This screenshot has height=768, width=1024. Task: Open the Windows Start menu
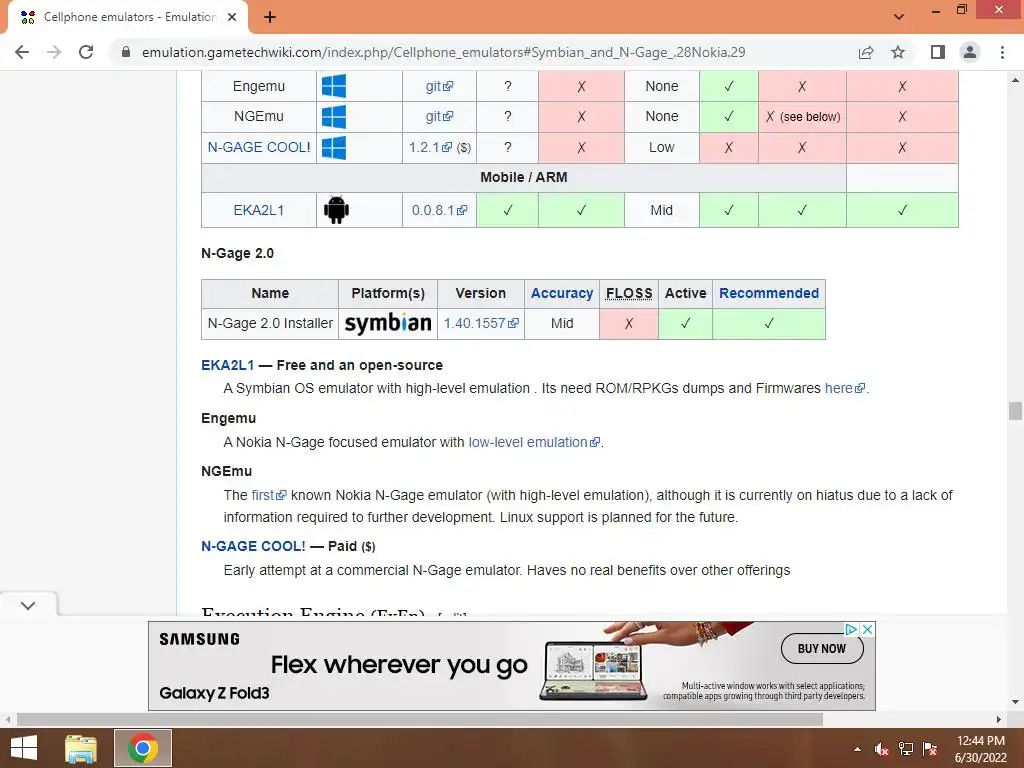(x=24, y=748)
